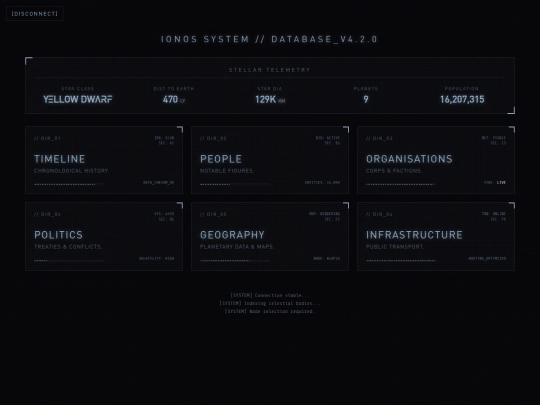Click the 'ROUTING_OPTIMIZED' status in Infrastructure
Viewport: 540px width, 405px height.
(x=487, y=259)
